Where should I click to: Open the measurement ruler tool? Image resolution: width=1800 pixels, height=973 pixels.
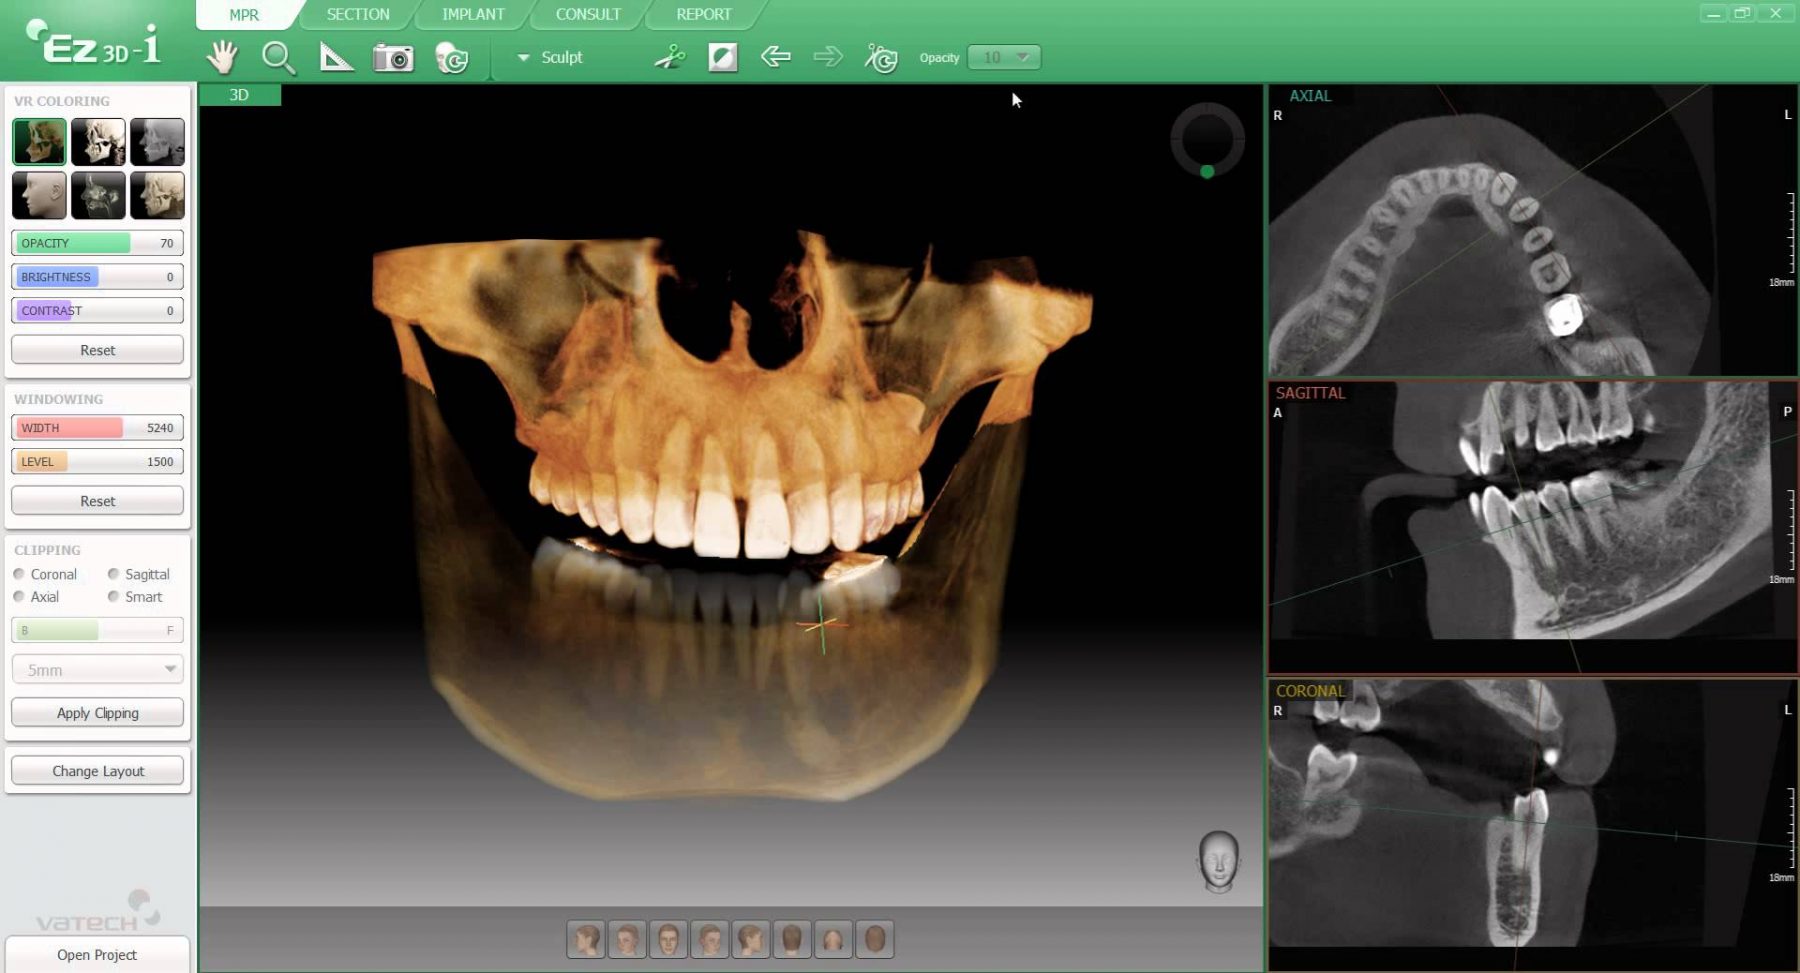pos(335,57)
